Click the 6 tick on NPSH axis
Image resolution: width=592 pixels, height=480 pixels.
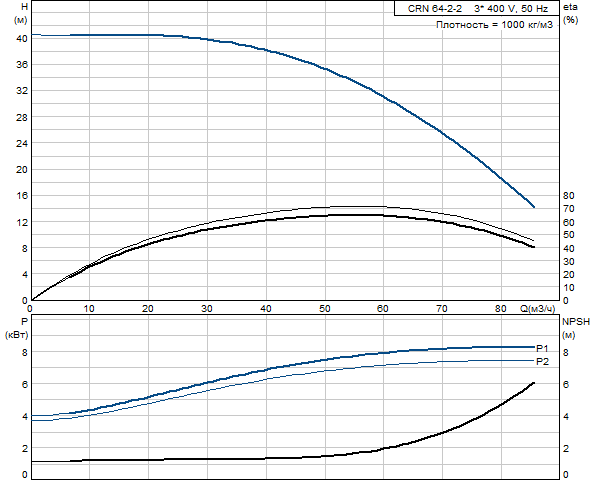point(566,384)
